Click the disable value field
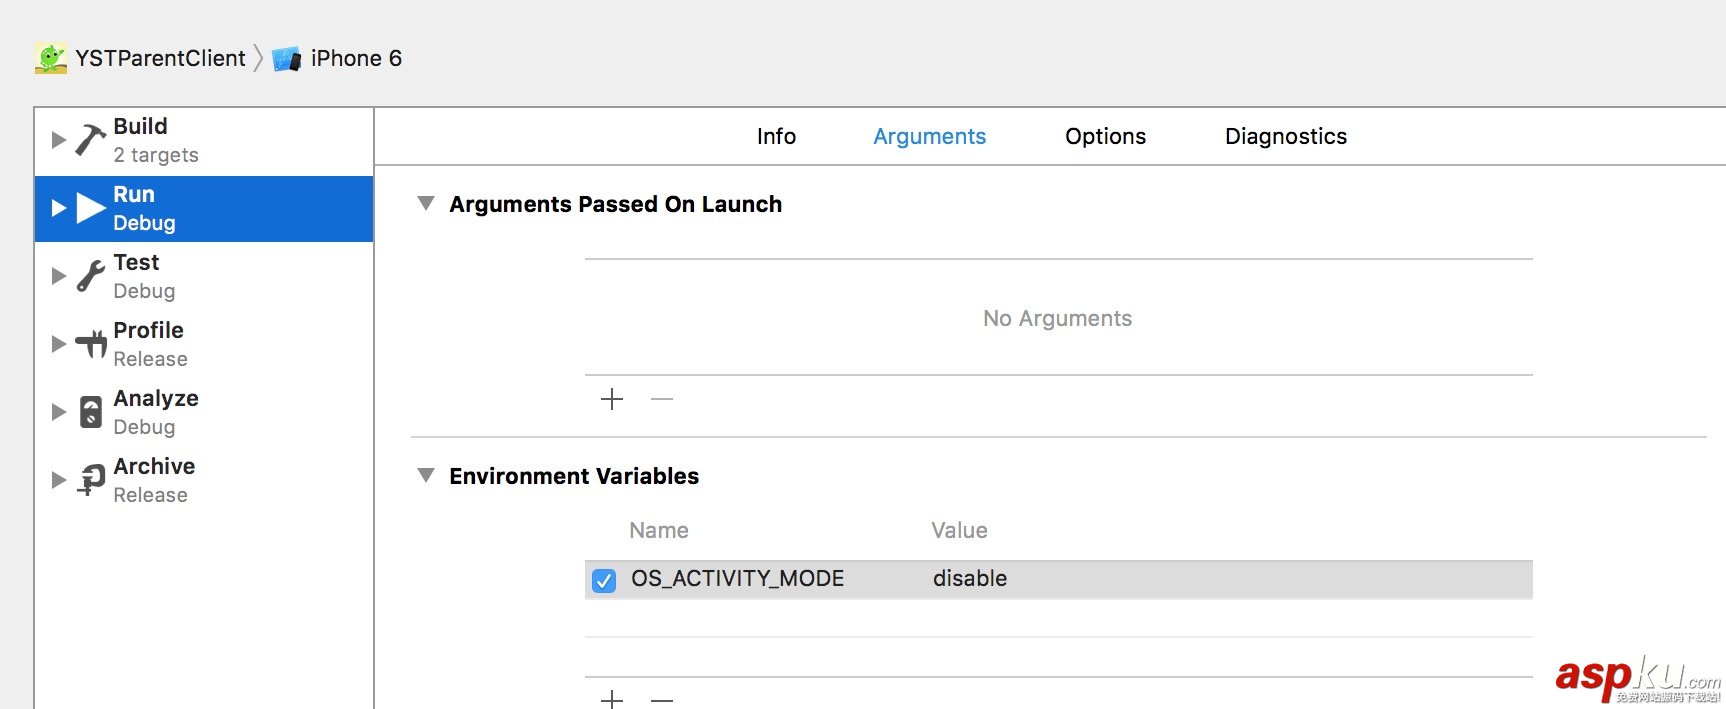The height and width of the screenshot is (709, 1726). [970, 579]
